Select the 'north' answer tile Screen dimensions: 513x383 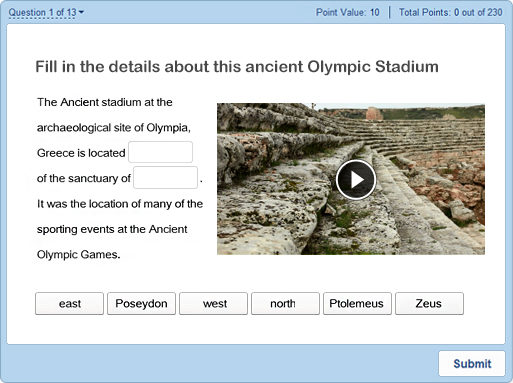coord(285,304)
